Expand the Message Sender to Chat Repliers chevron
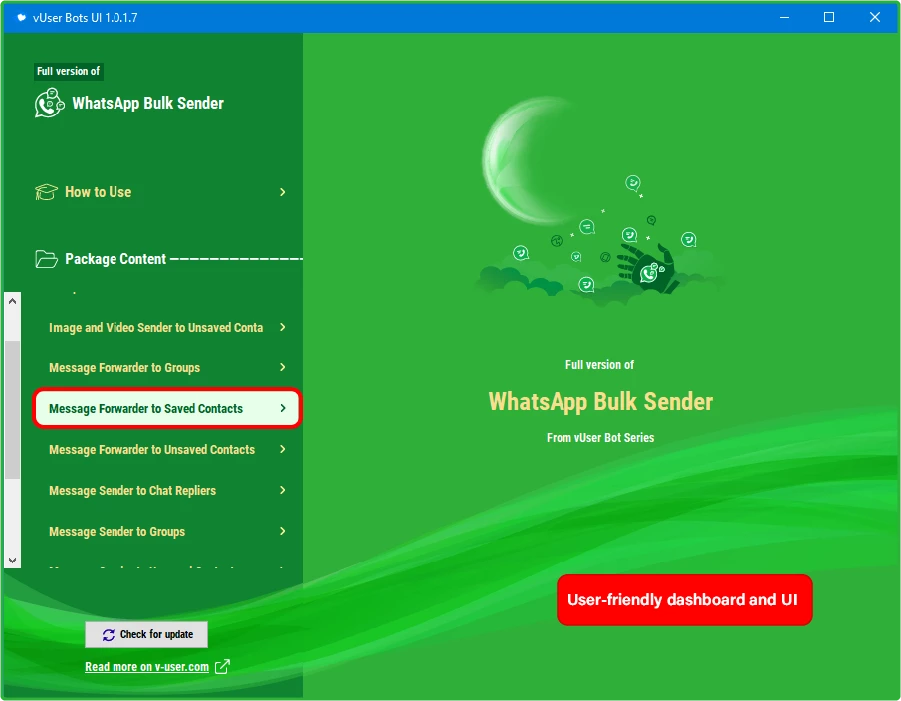Screen dimensions: 901x701 [x=283, y=490]
